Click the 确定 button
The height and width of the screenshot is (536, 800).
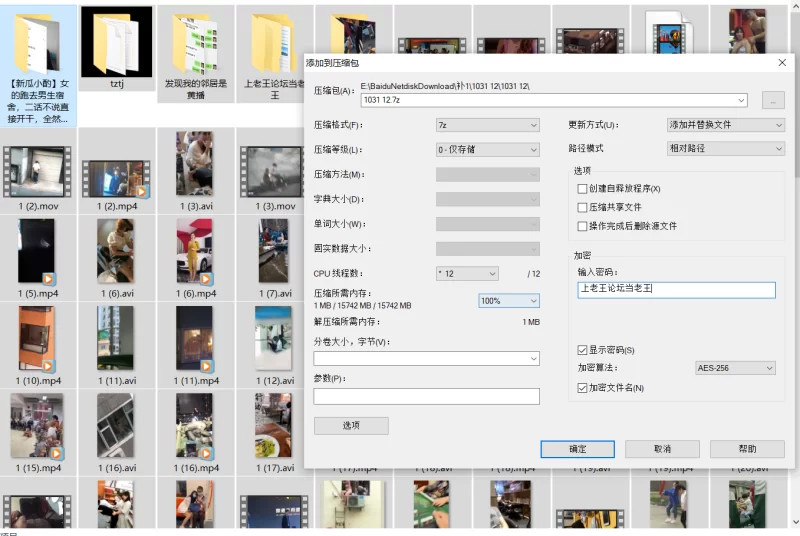tap(577, 449)
